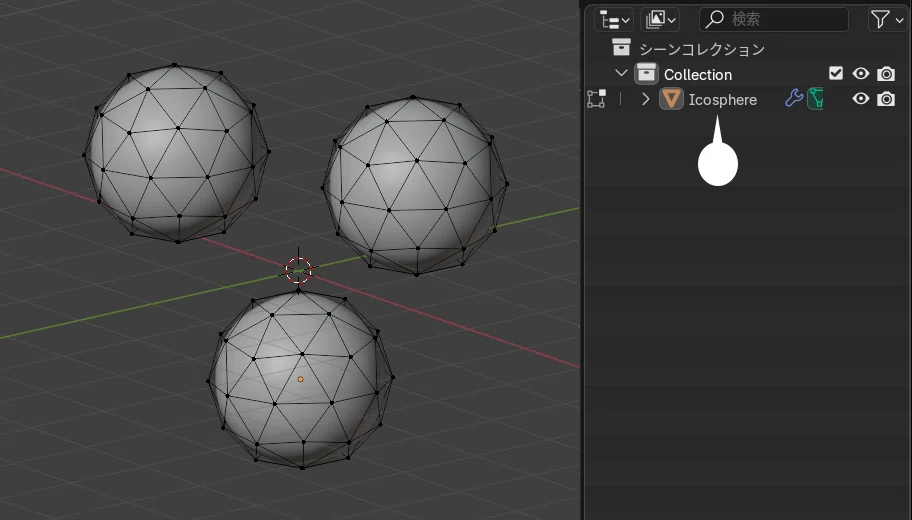This screenshot has width=912, height=520.
Task: Disable Icosphere rendering via camera icon
Action: (x=886, y=99)
